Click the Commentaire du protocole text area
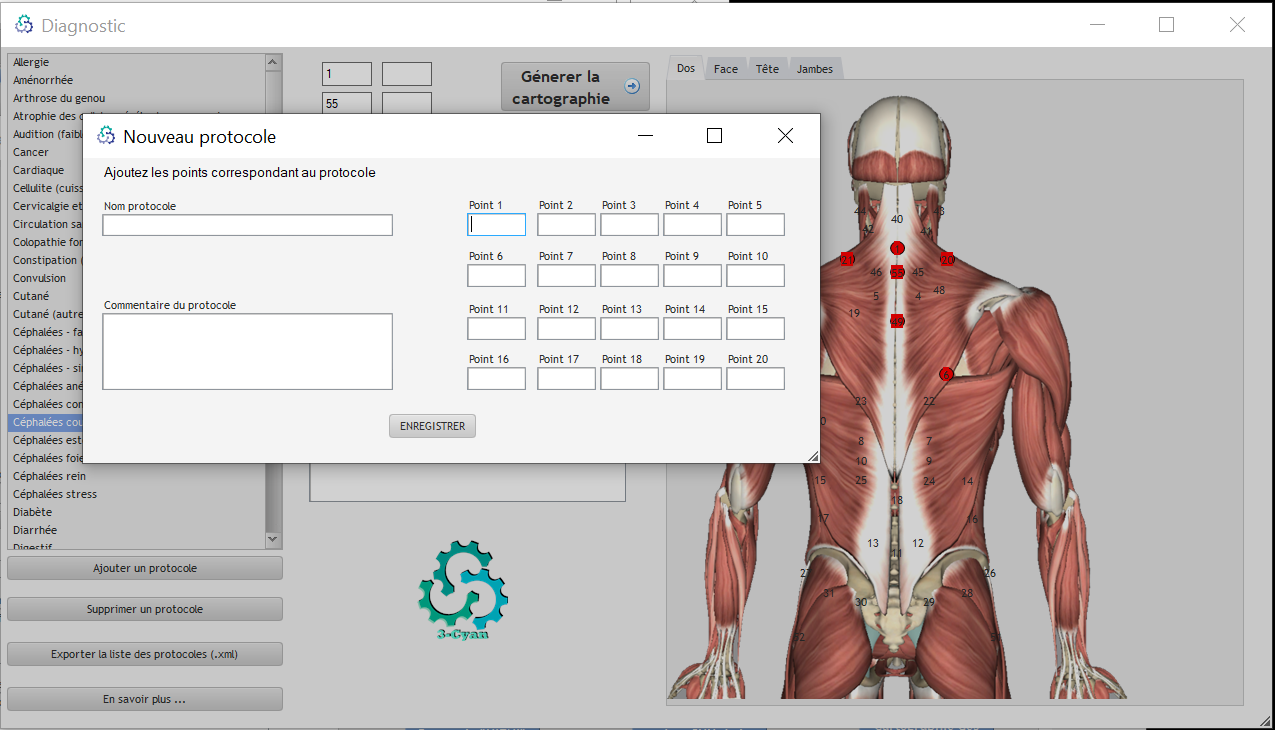Viewport: 1275px width, 730px height. [x=247, y=351]
